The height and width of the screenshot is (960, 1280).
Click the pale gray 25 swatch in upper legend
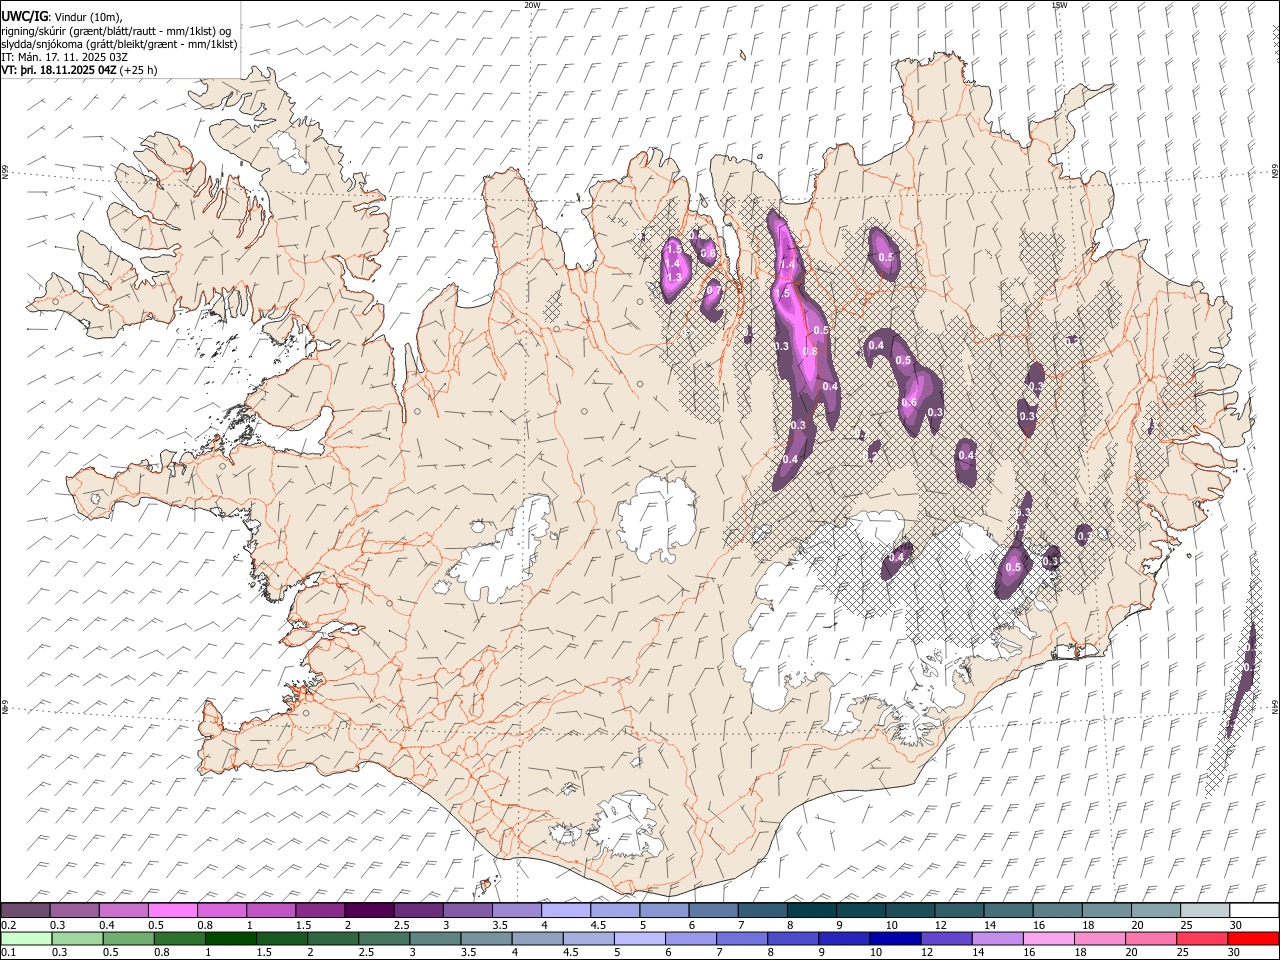point(1204,910)
